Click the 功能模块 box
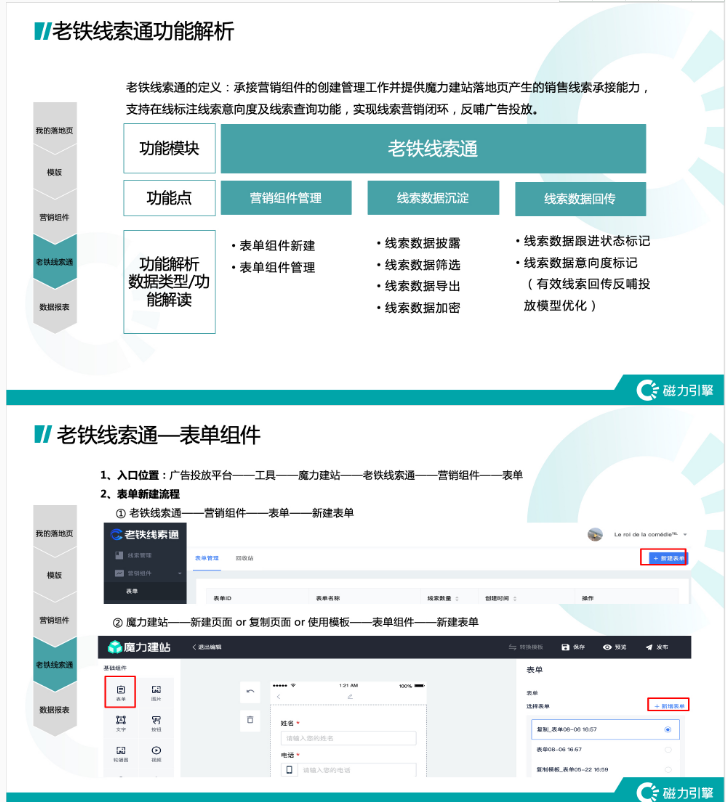Screen dimensions: 726x802 [x=169, y=148]
